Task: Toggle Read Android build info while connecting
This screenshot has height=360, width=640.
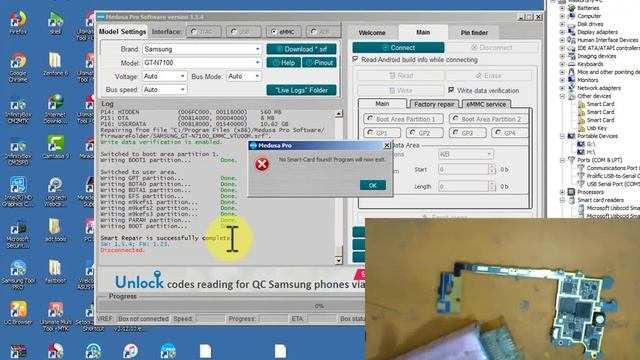Action: (x=356, y=59)
